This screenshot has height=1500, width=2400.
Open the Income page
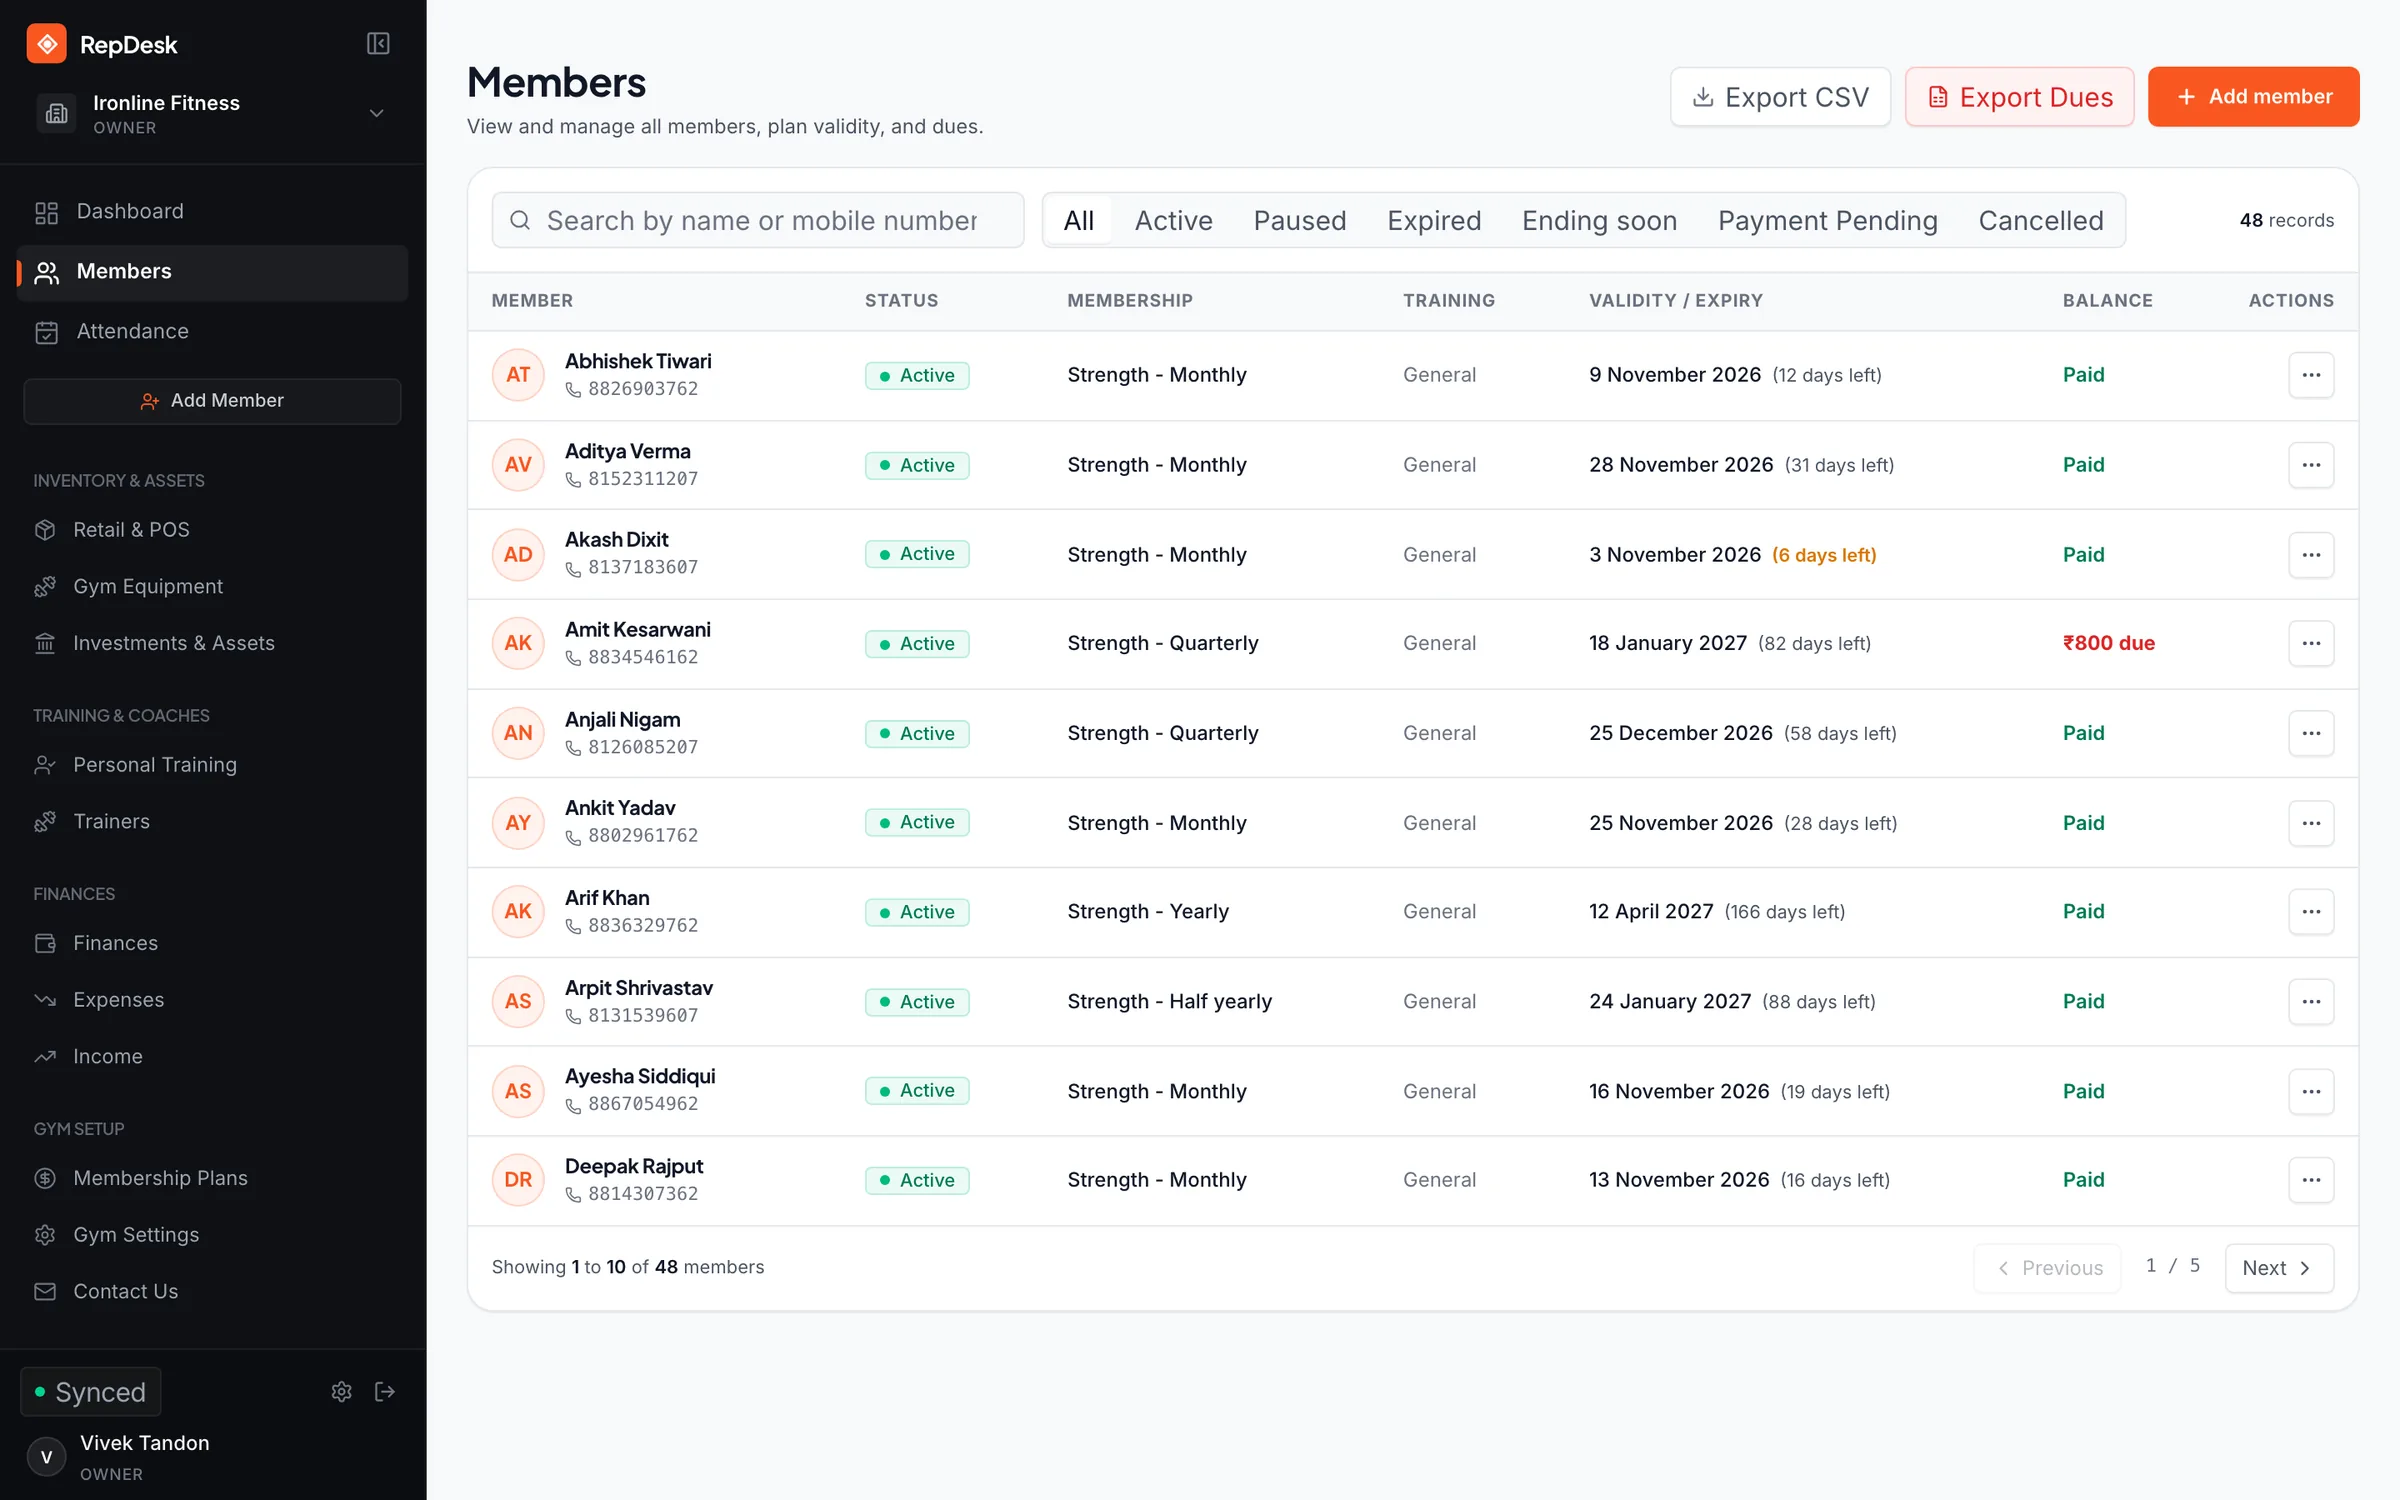click(212, 1057)
